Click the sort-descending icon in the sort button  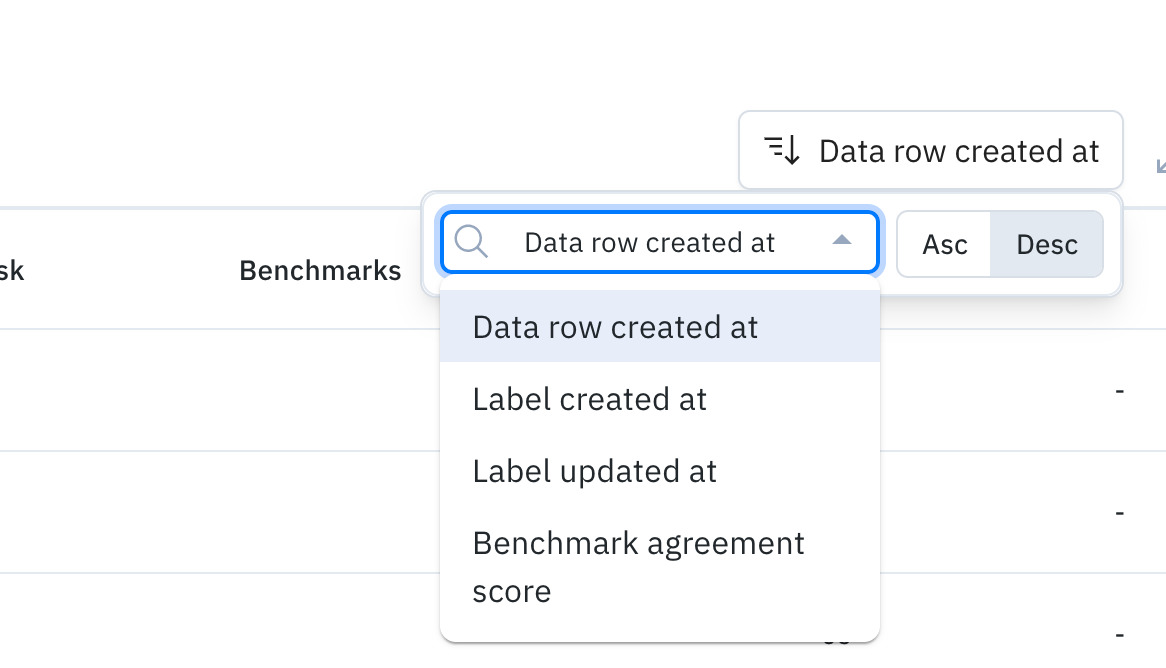(x=783, y=151)
